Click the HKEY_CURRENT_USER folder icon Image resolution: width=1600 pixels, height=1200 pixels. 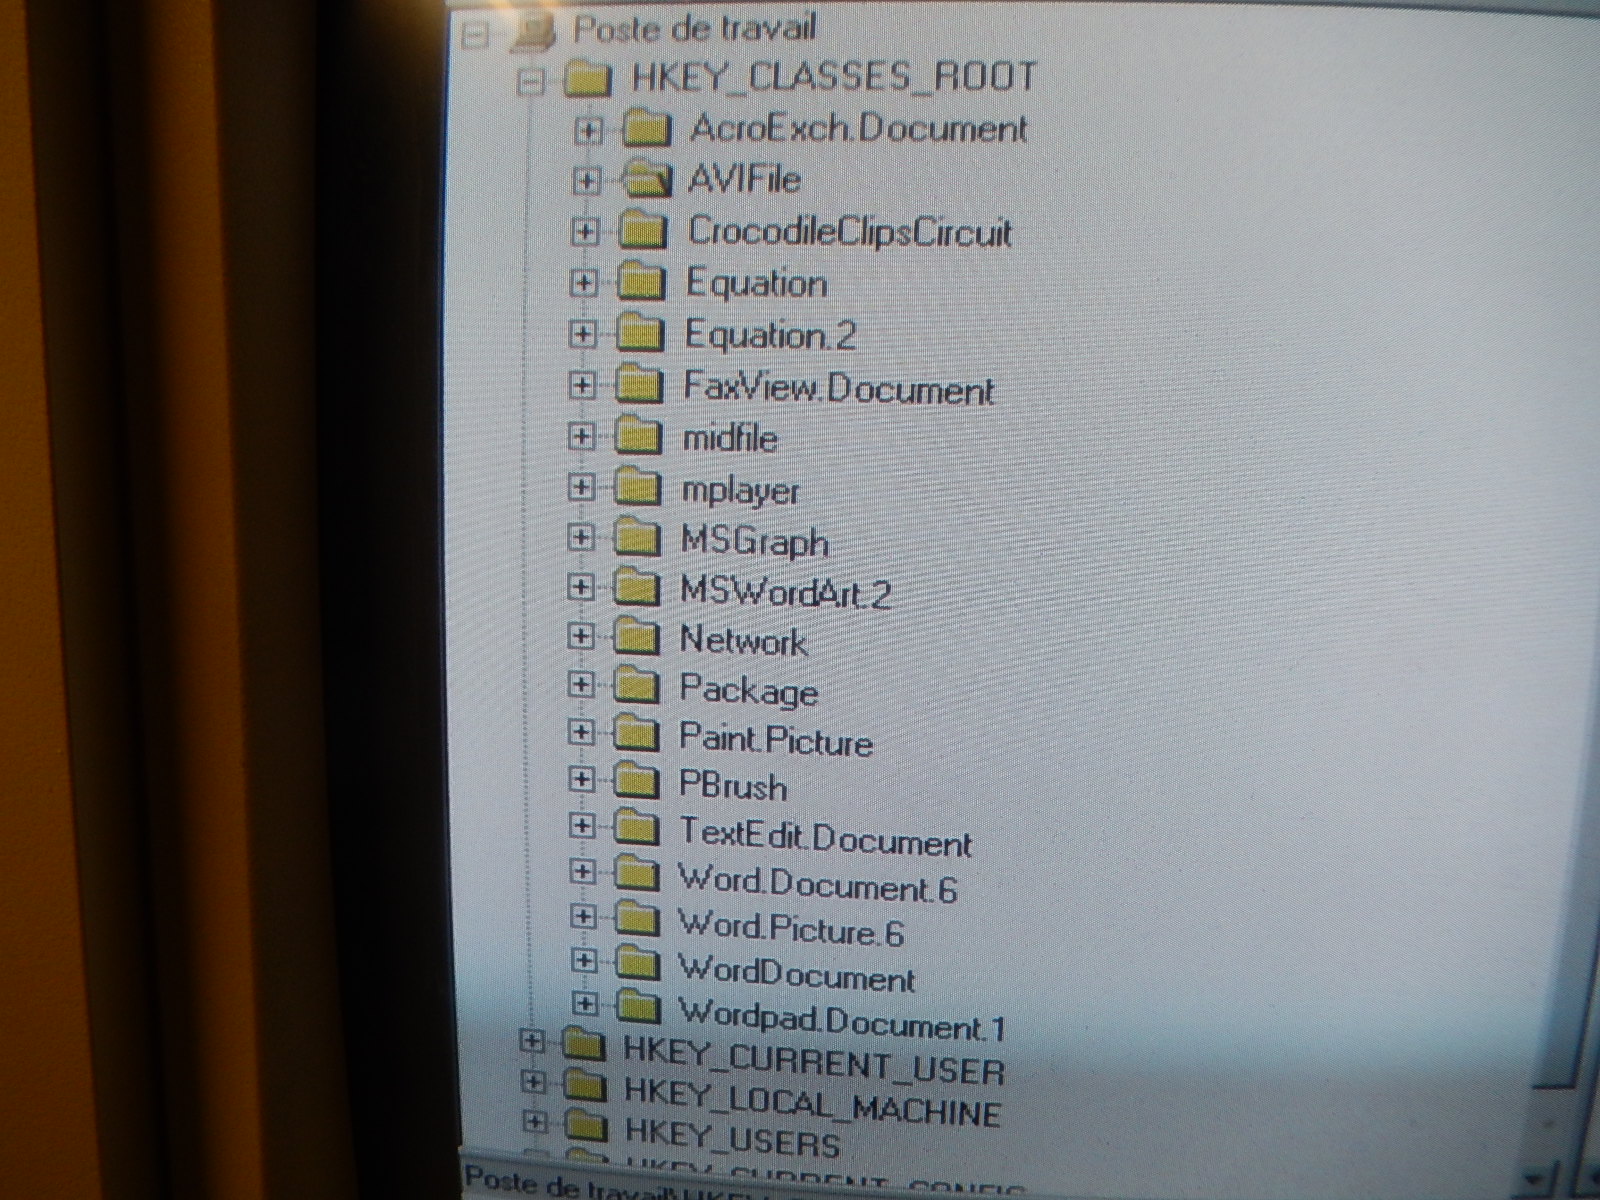click(x=583, y=1046)
